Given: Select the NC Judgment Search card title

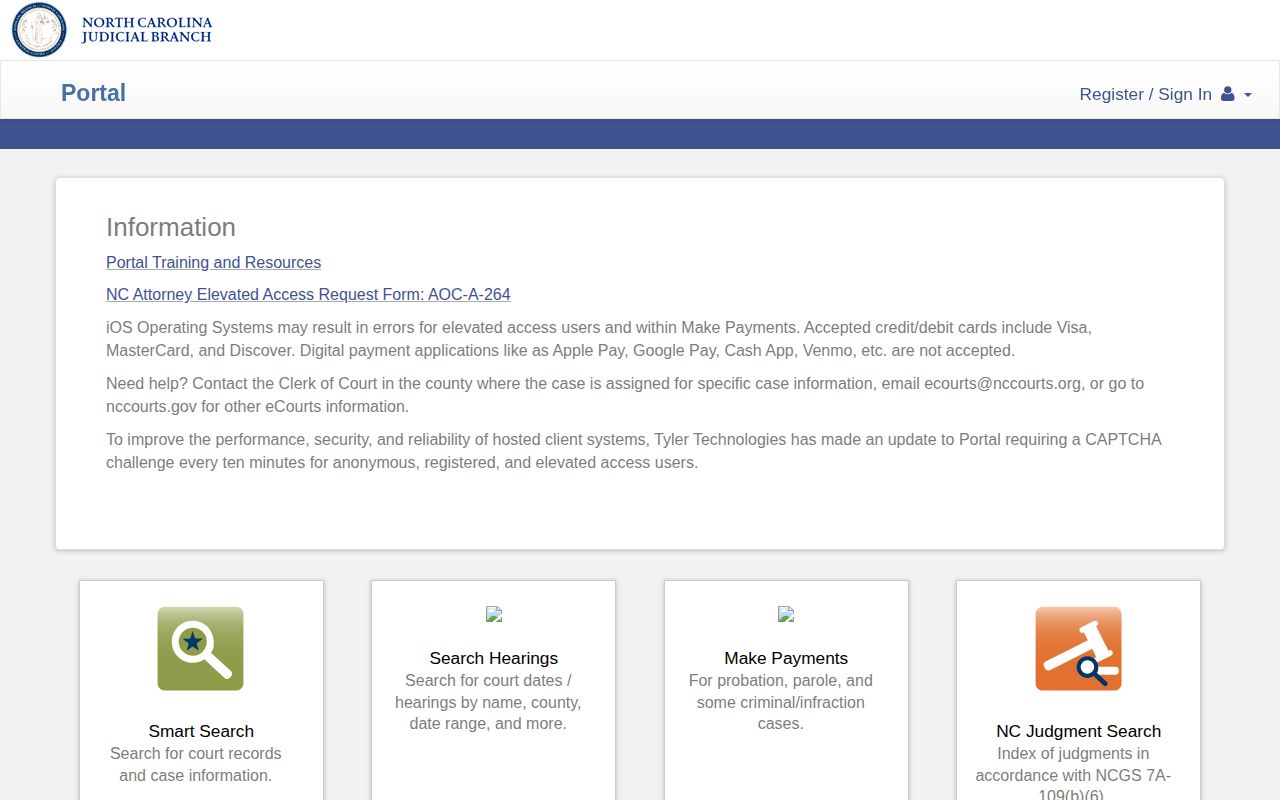Looking at the screenshot, I should click(1078, 731).
